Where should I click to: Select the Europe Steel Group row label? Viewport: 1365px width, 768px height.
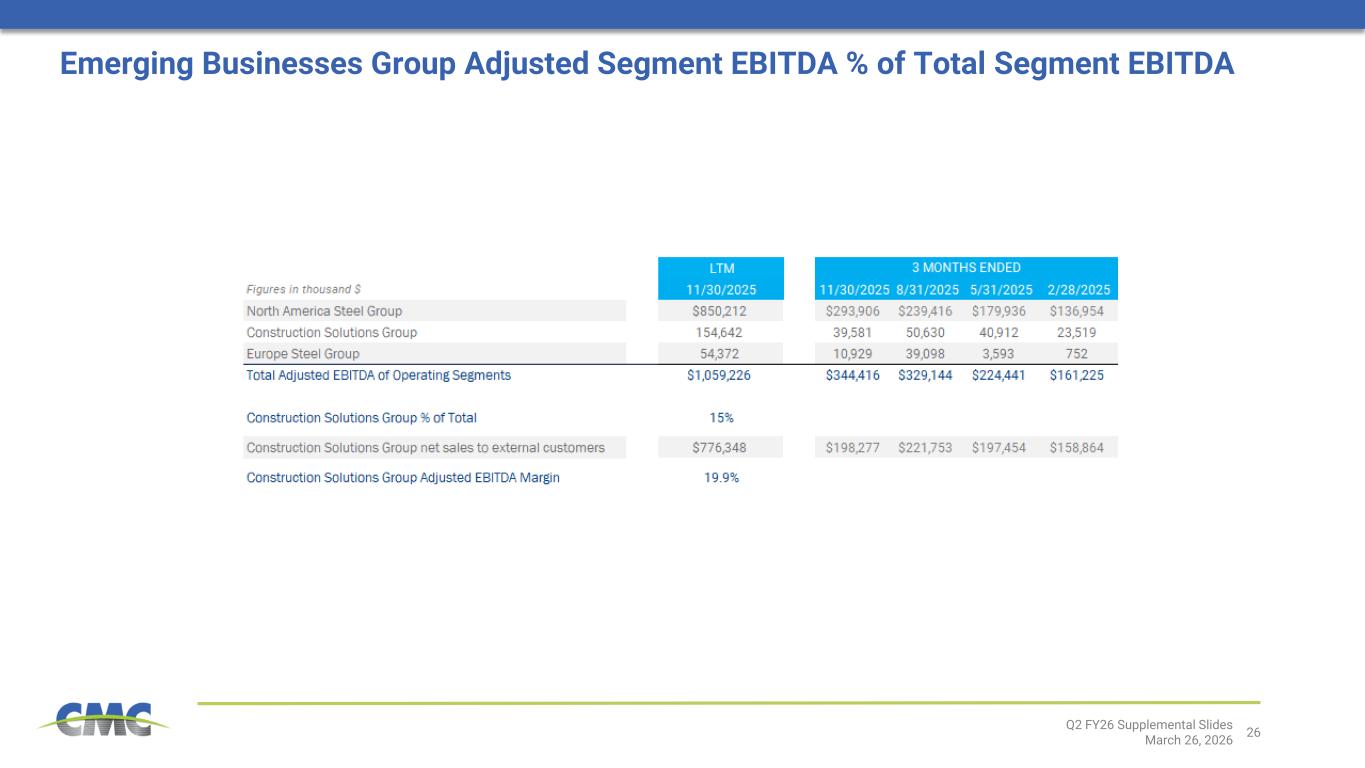303,354
